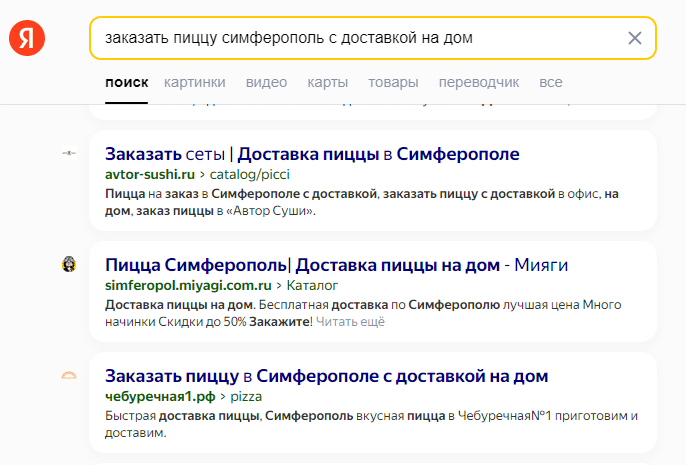The height and width of the screenshot is (465, 686).
Task: Expand the все services menu
Action: point(550,82)
